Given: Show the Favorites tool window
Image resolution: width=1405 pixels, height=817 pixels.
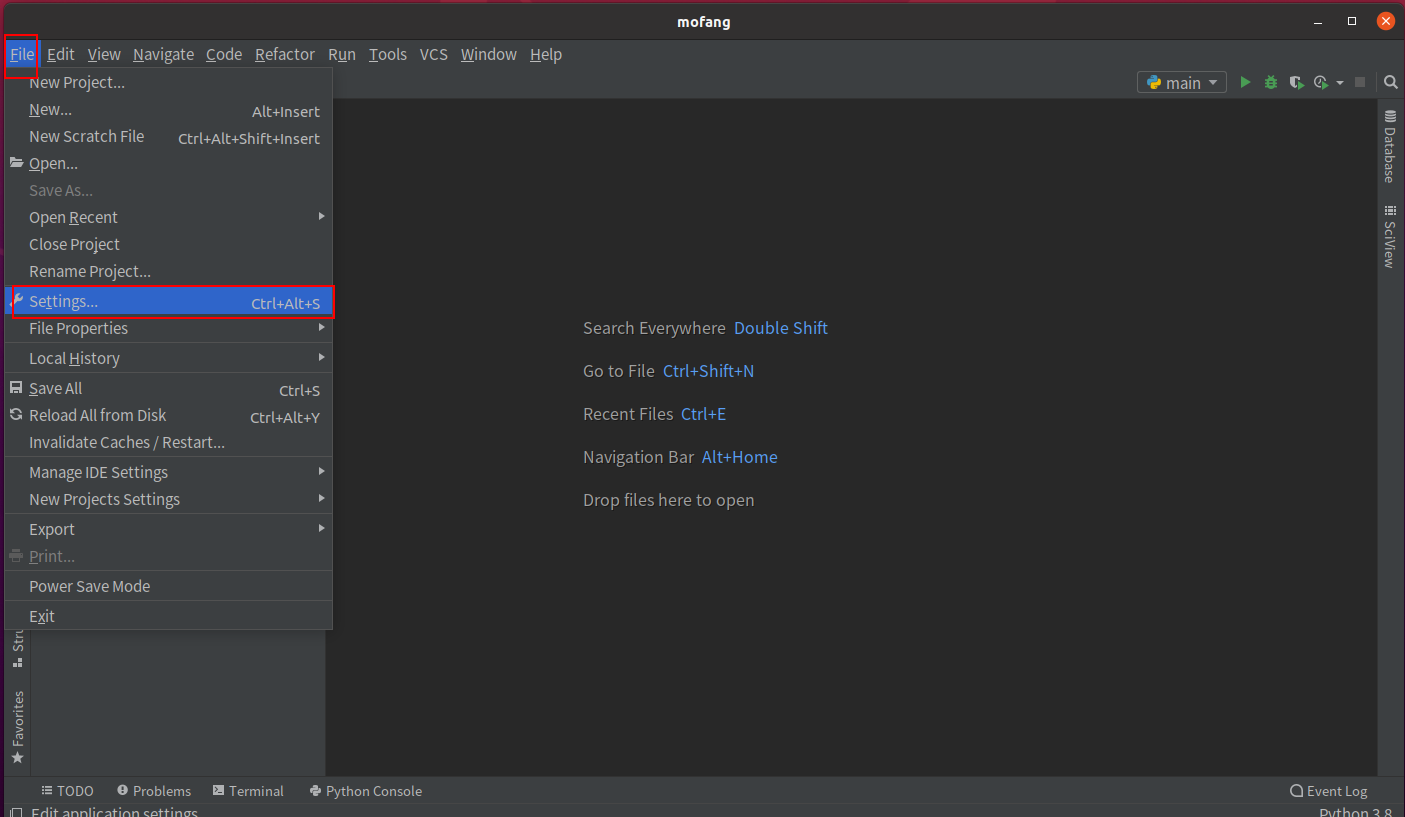Looking at the screenshot, I should pos(17,727).
